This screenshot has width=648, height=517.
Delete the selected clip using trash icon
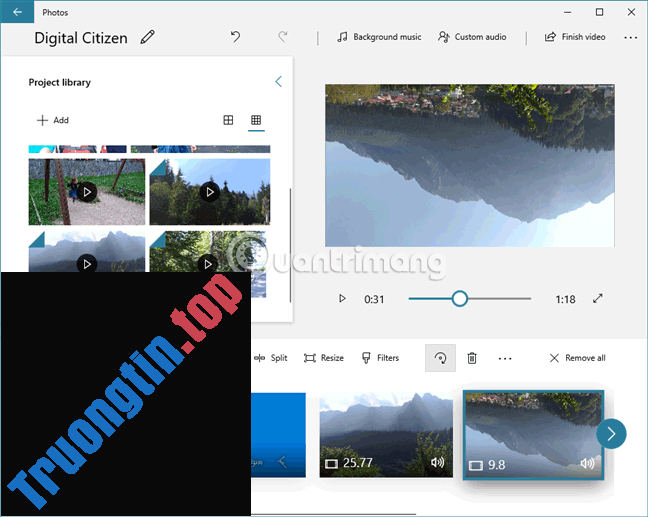tap(472, 358)
